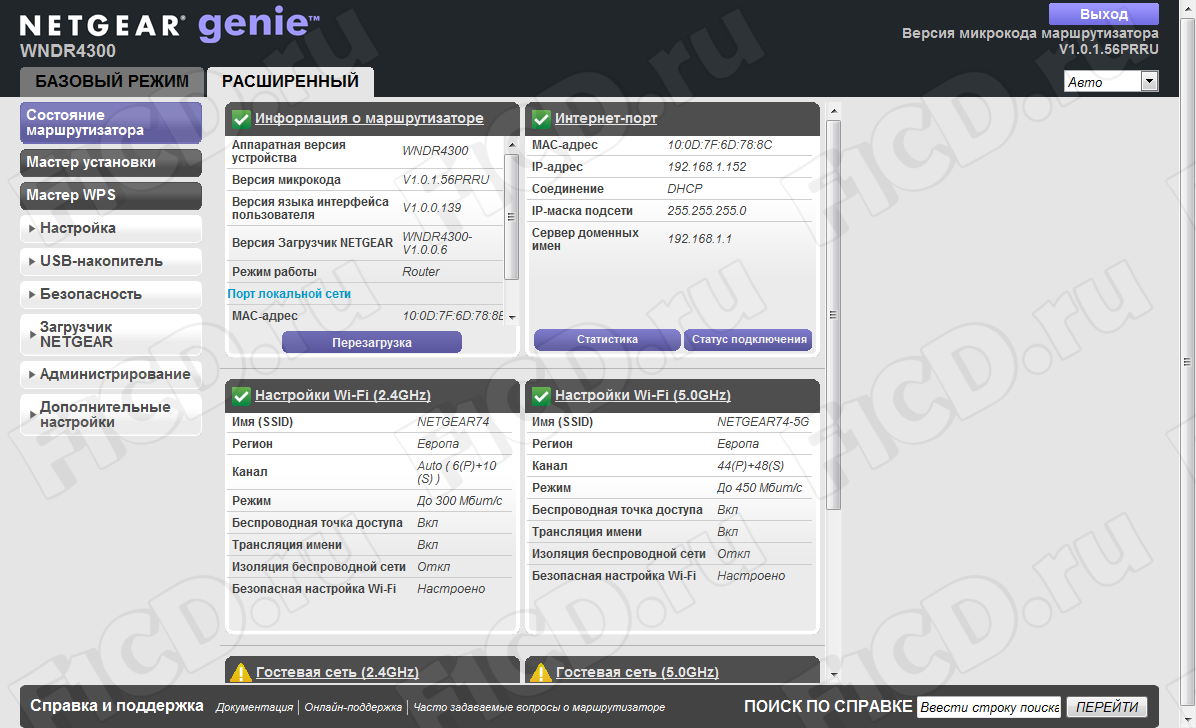This screenshot has height=728, width=1196.
Task: Open the Авто language dropdown
Action: tap(1111, 82)
